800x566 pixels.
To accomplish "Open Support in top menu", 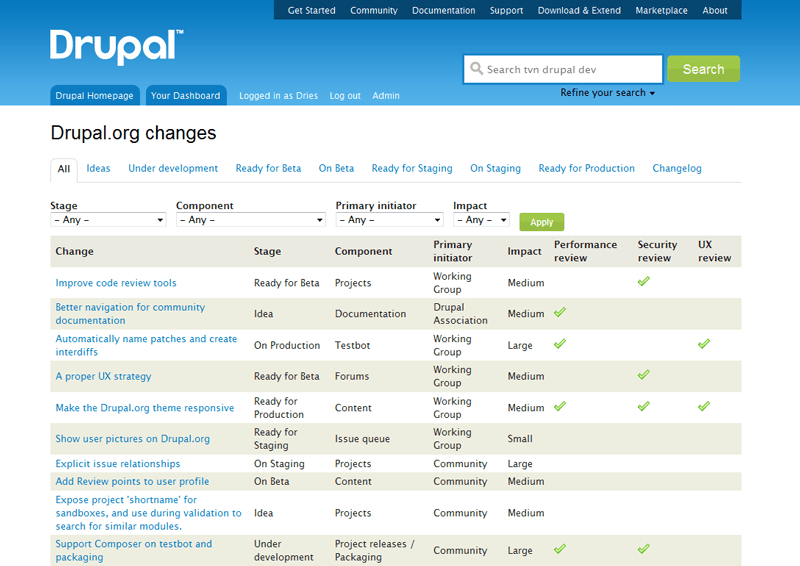I will pyautogui.click(x=506, y=10).
